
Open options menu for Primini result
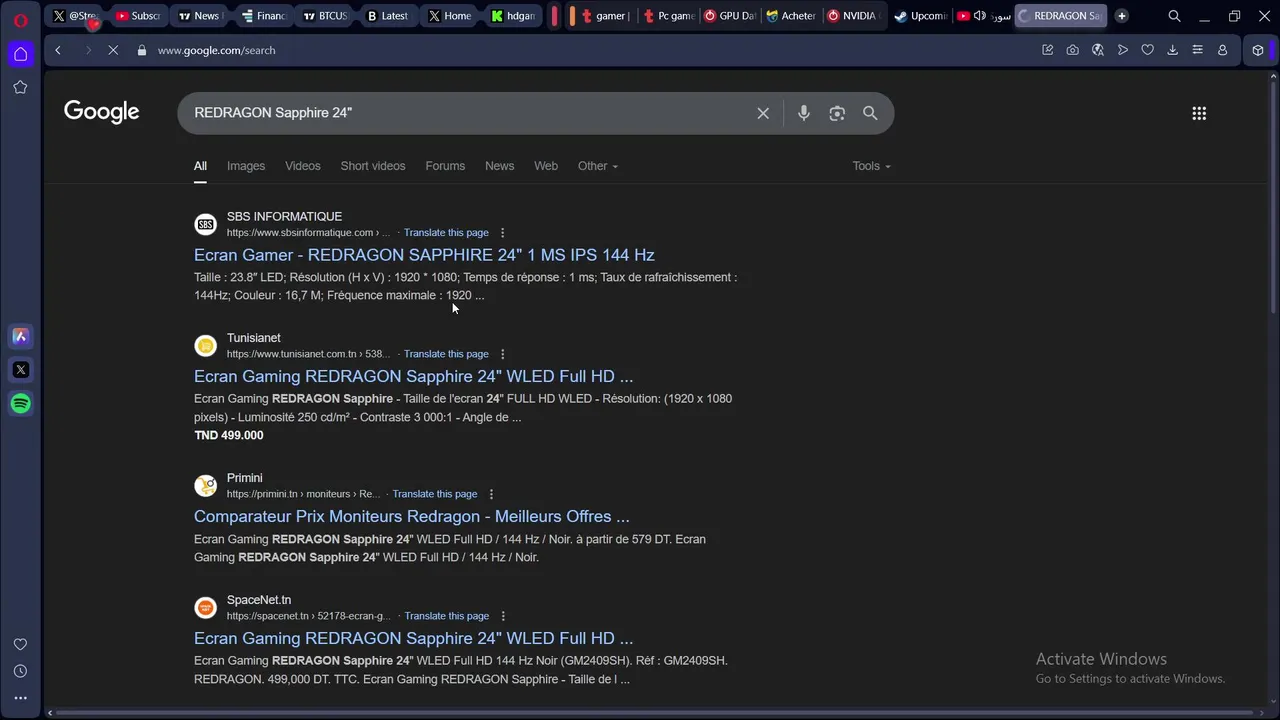click(491, 494)
